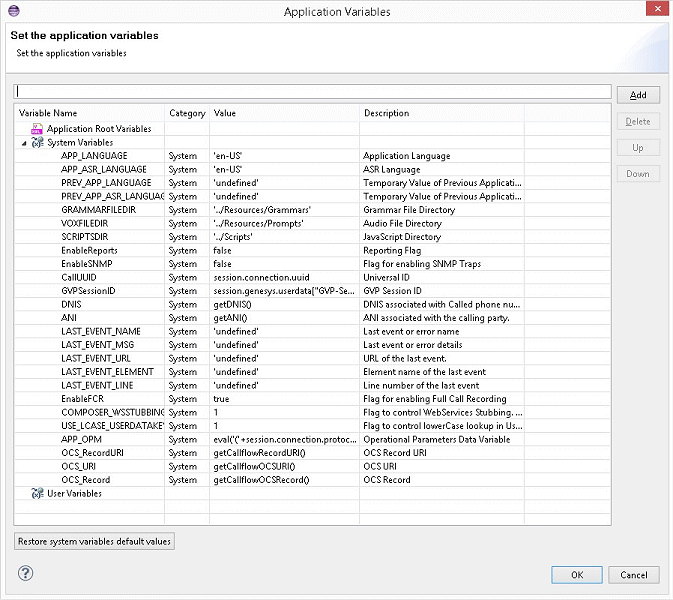Select the ANI variable
The height and width of the screenshot is (600, 673).
click(x=69, y=318)
